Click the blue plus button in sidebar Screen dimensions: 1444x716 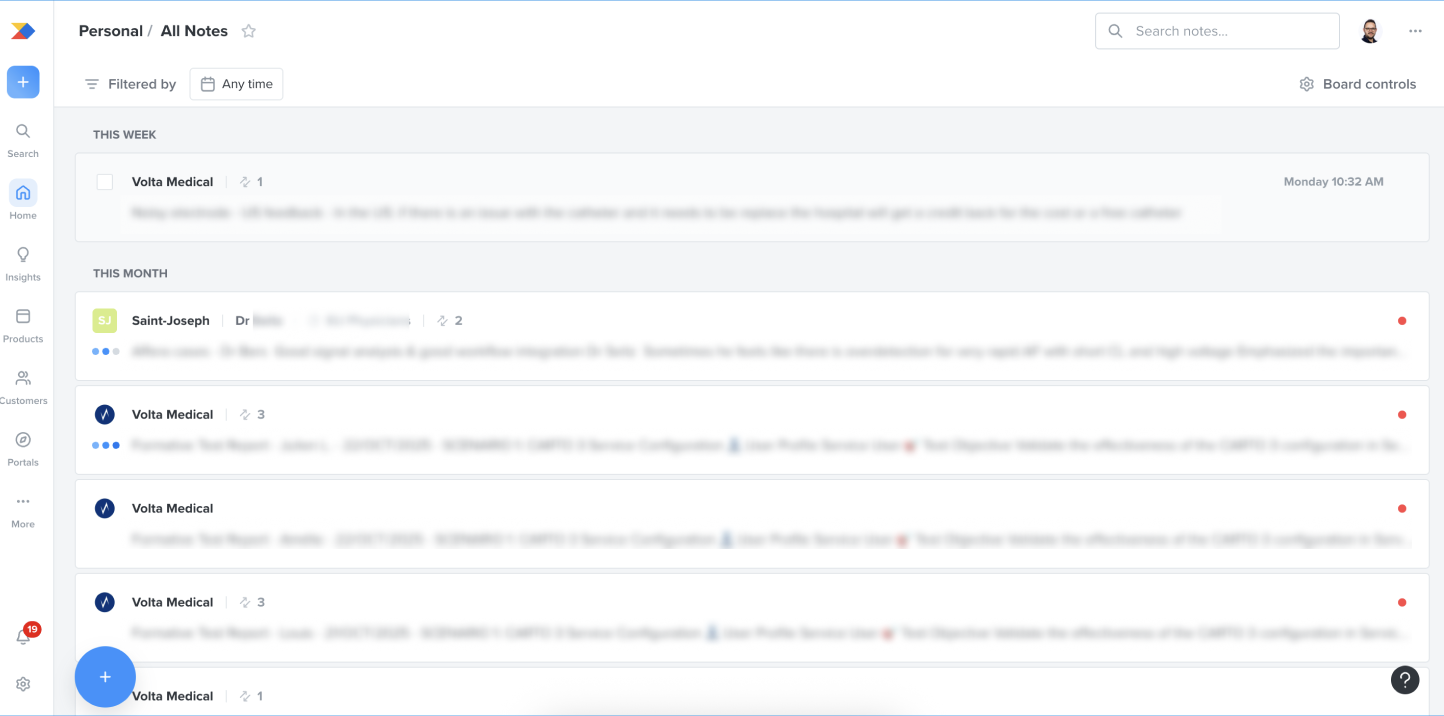[23, 82]
